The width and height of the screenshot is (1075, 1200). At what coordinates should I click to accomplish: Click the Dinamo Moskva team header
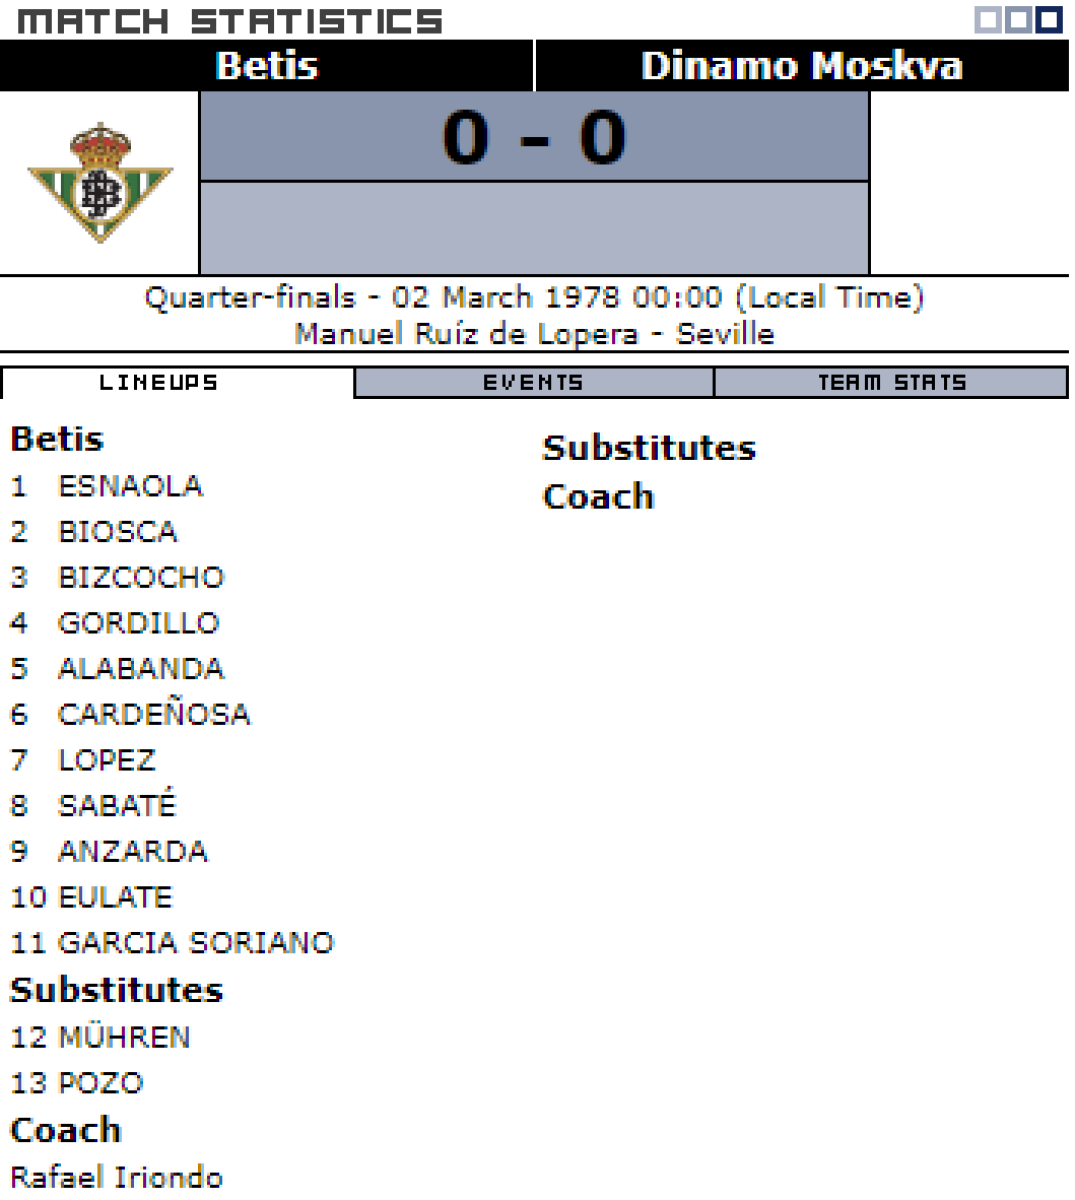pyautogui.click(x=801, y=66)
